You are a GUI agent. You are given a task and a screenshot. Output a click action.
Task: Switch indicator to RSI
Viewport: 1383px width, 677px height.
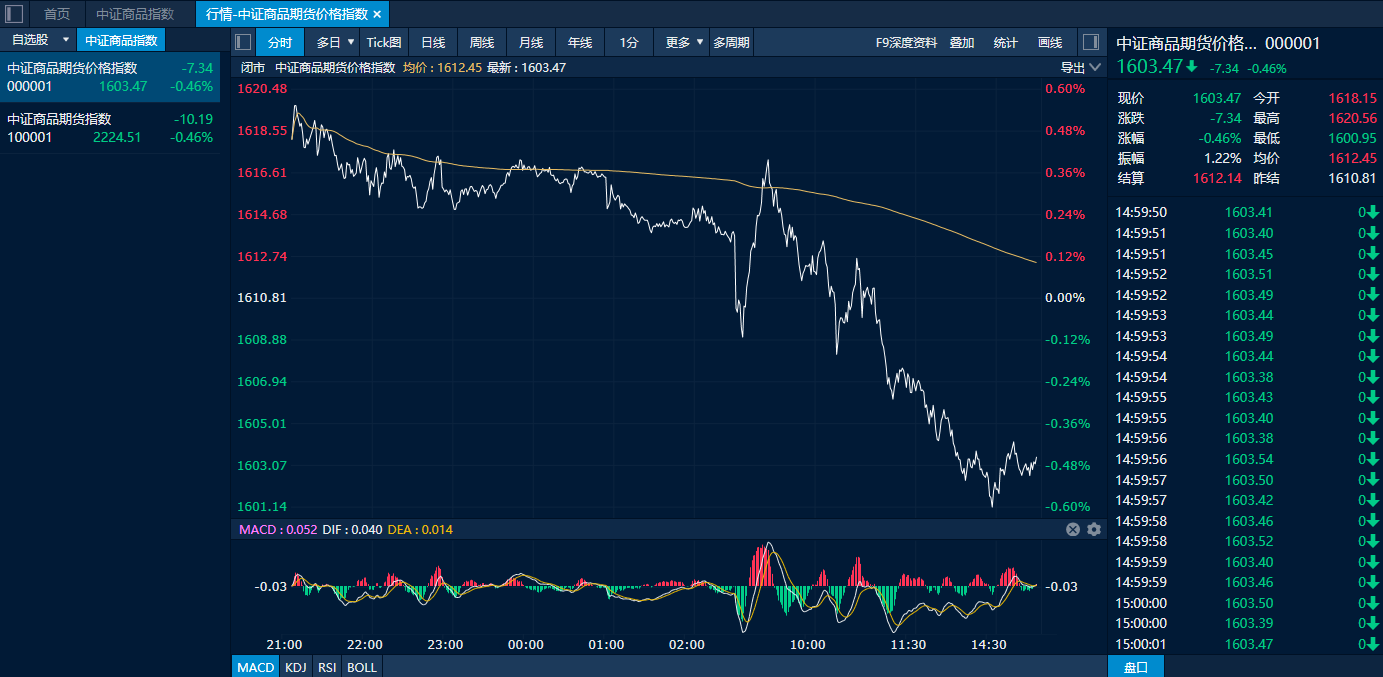(326, 667)
